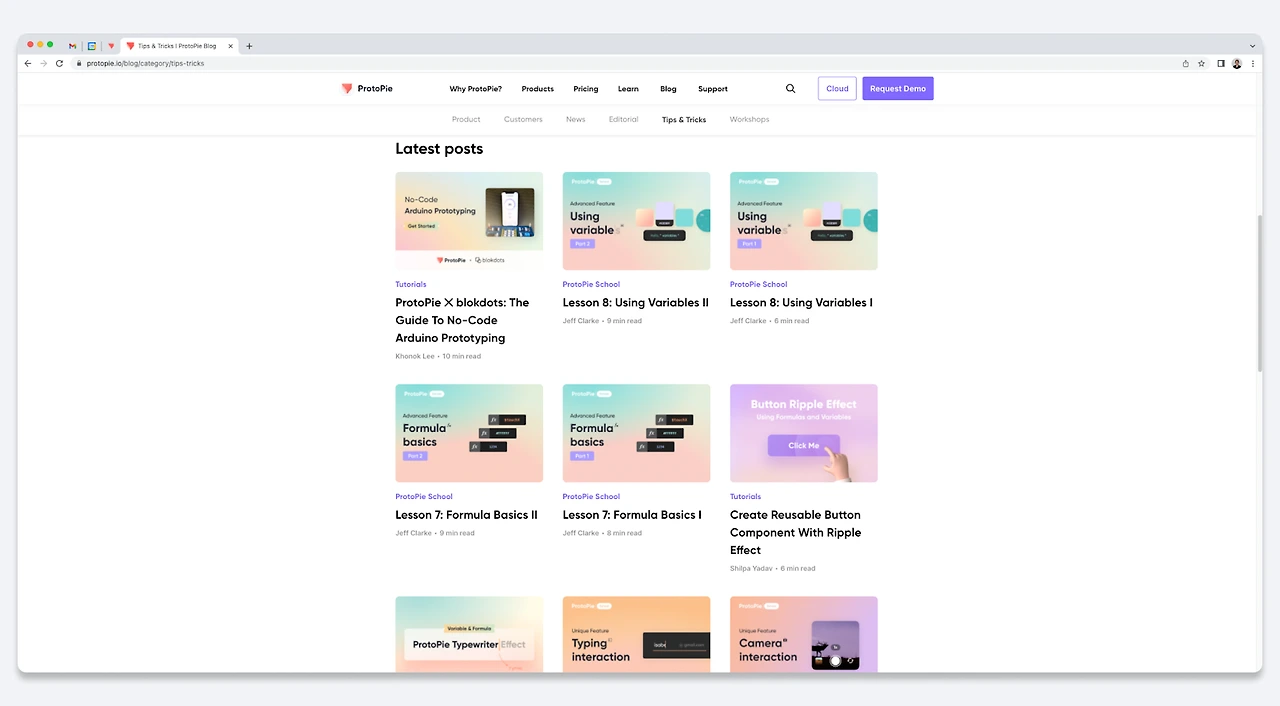The height and width of the screenshot is (706, 1280).
Task: Open Using variable Part 2 thumbnail
Action: (636, 221)
